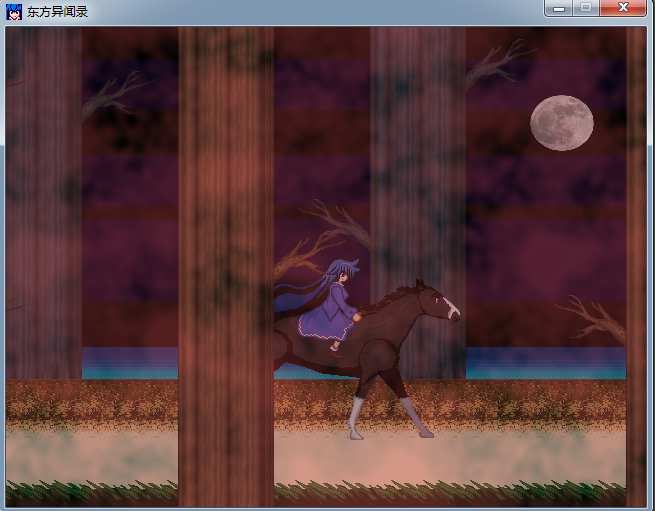Click the girl riding the horse

tap(328, 307)
